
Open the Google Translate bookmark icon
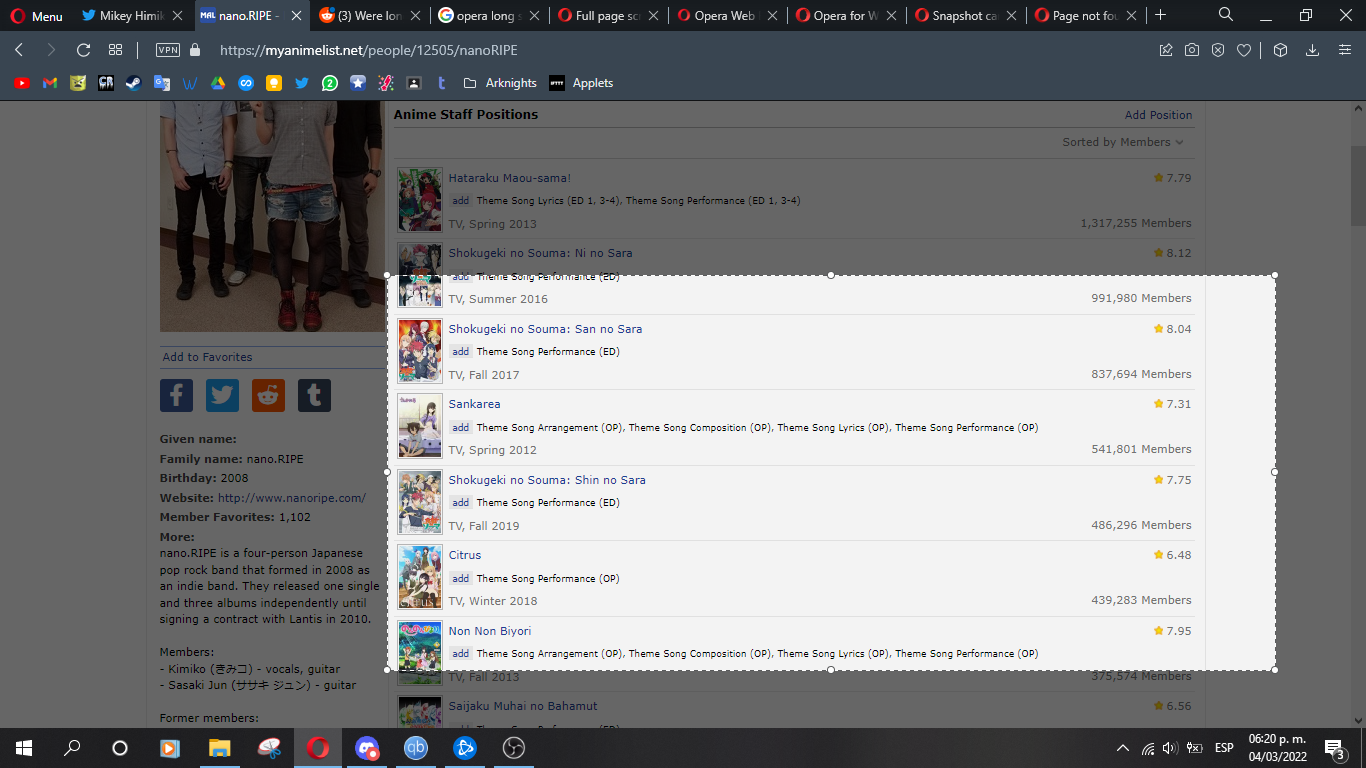(x=161, y=83)
